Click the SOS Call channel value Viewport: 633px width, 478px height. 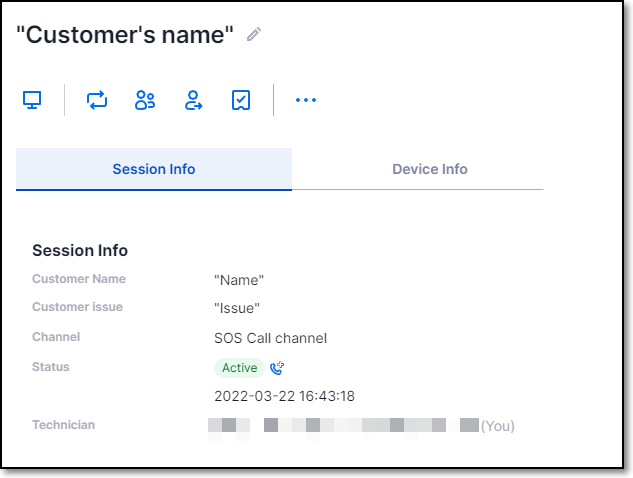coord(270,338)
